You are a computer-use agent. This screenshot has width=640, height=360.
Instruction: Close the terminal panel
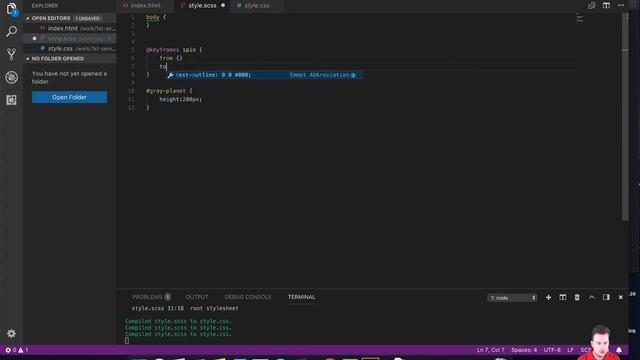621,298
